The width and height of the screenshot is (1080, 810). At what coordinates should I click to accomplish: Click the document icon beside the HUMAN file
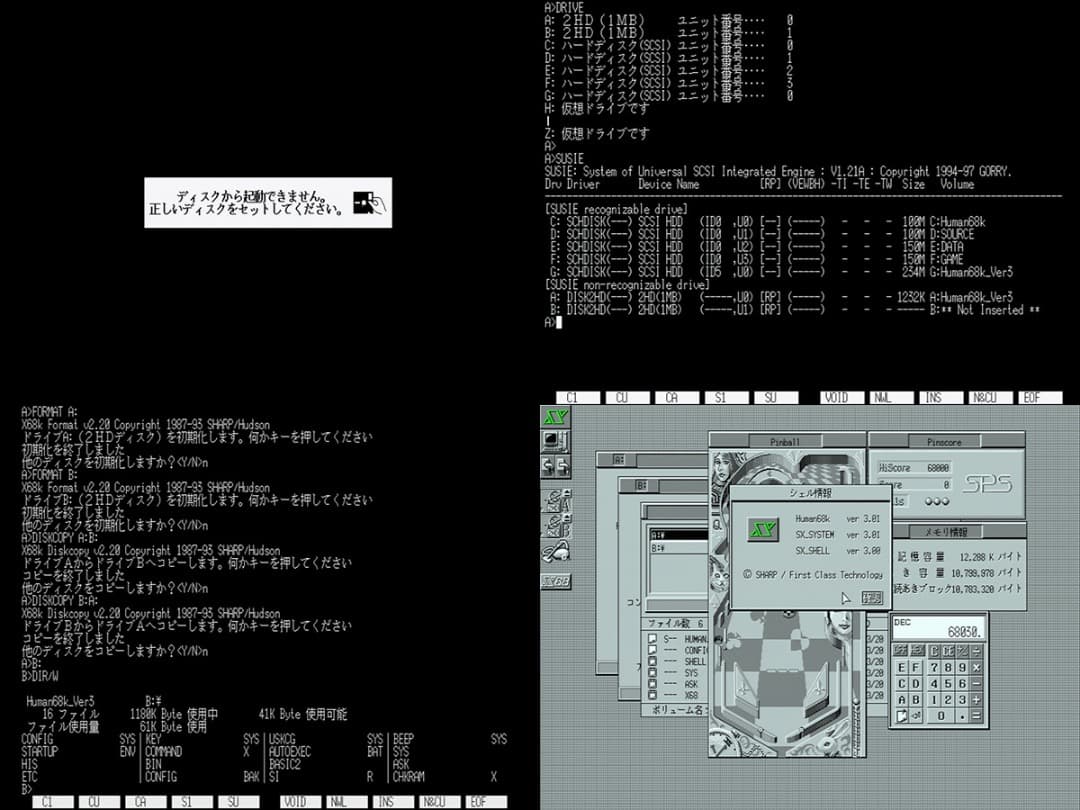coord(652,638)
